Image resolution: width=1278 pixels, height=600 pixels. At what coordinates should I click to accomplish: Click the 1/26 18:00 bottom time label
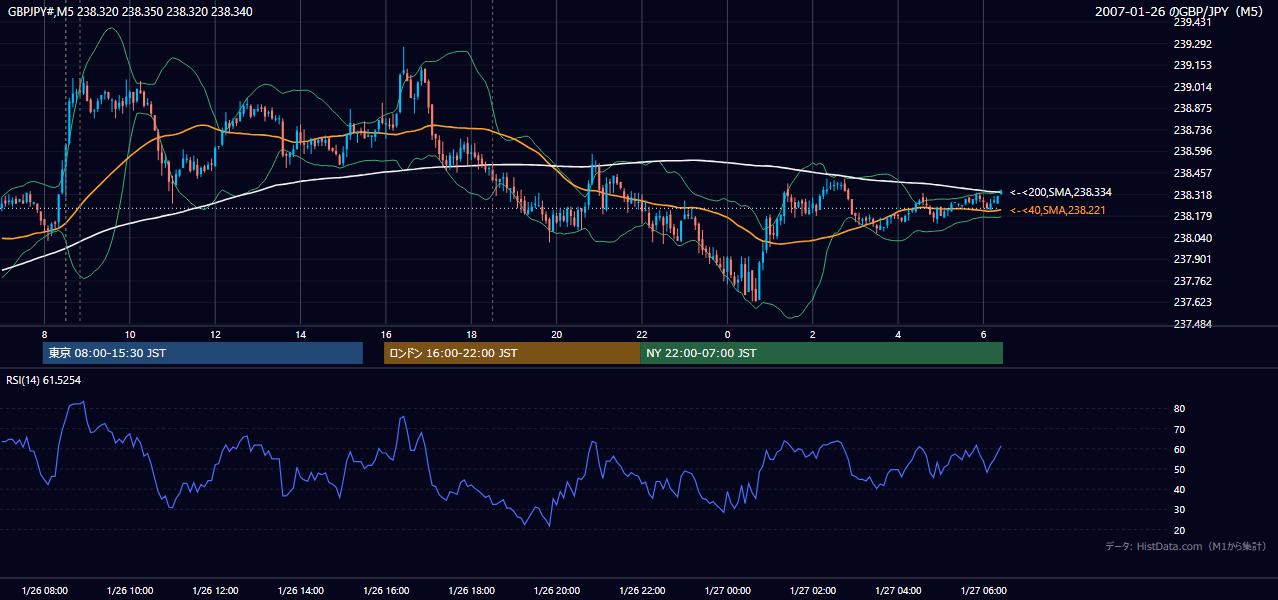pyautogui.click(x=471, y=591)
